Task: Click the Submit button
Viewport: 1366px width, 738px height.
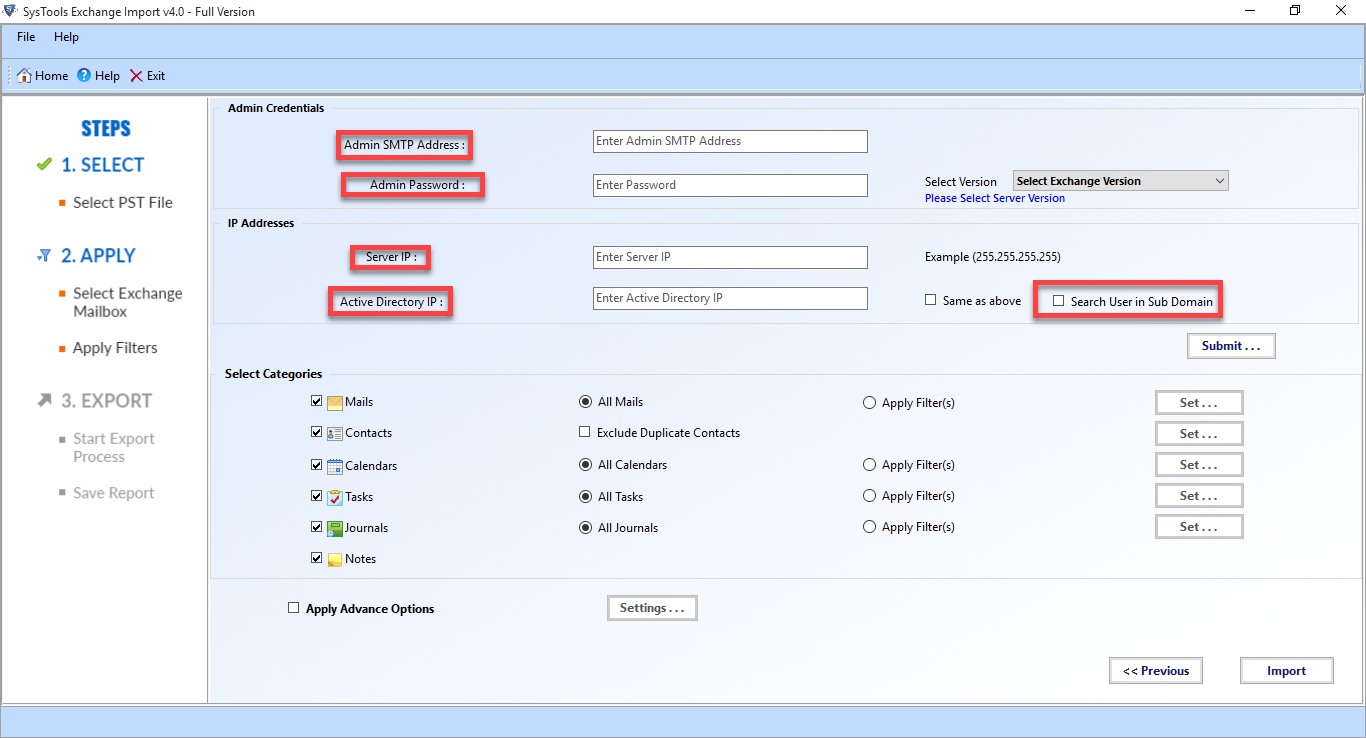Action: (1231, 346)
